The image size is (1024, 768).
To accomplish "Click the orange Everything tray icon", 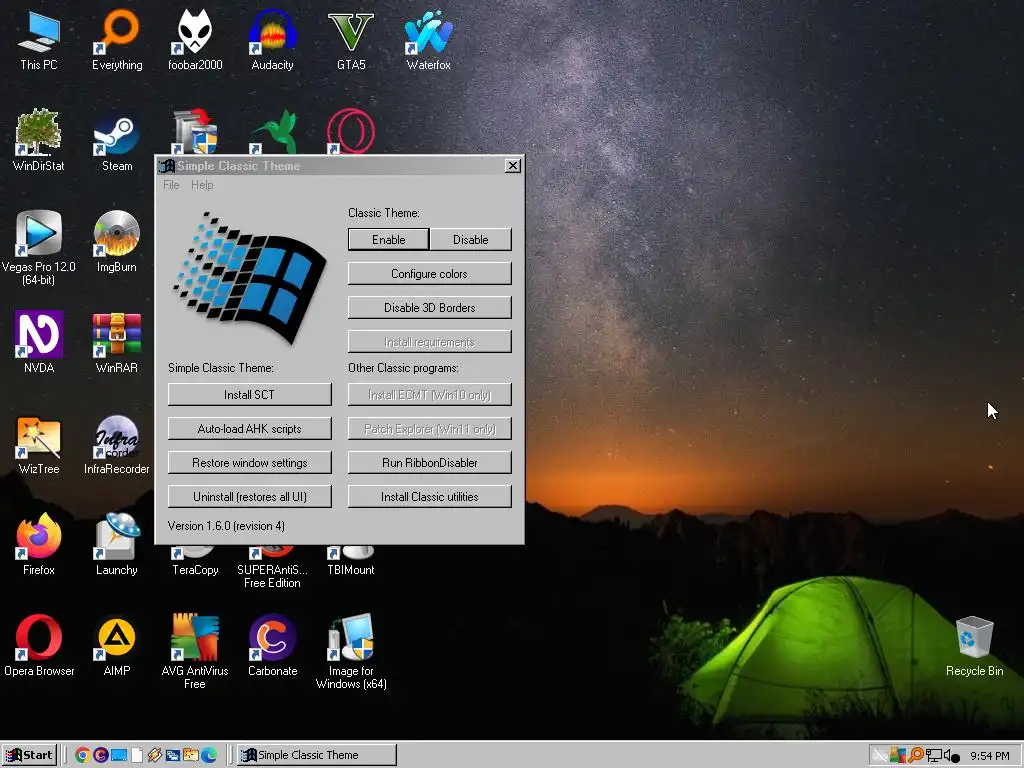I will (x=916, y=756).
